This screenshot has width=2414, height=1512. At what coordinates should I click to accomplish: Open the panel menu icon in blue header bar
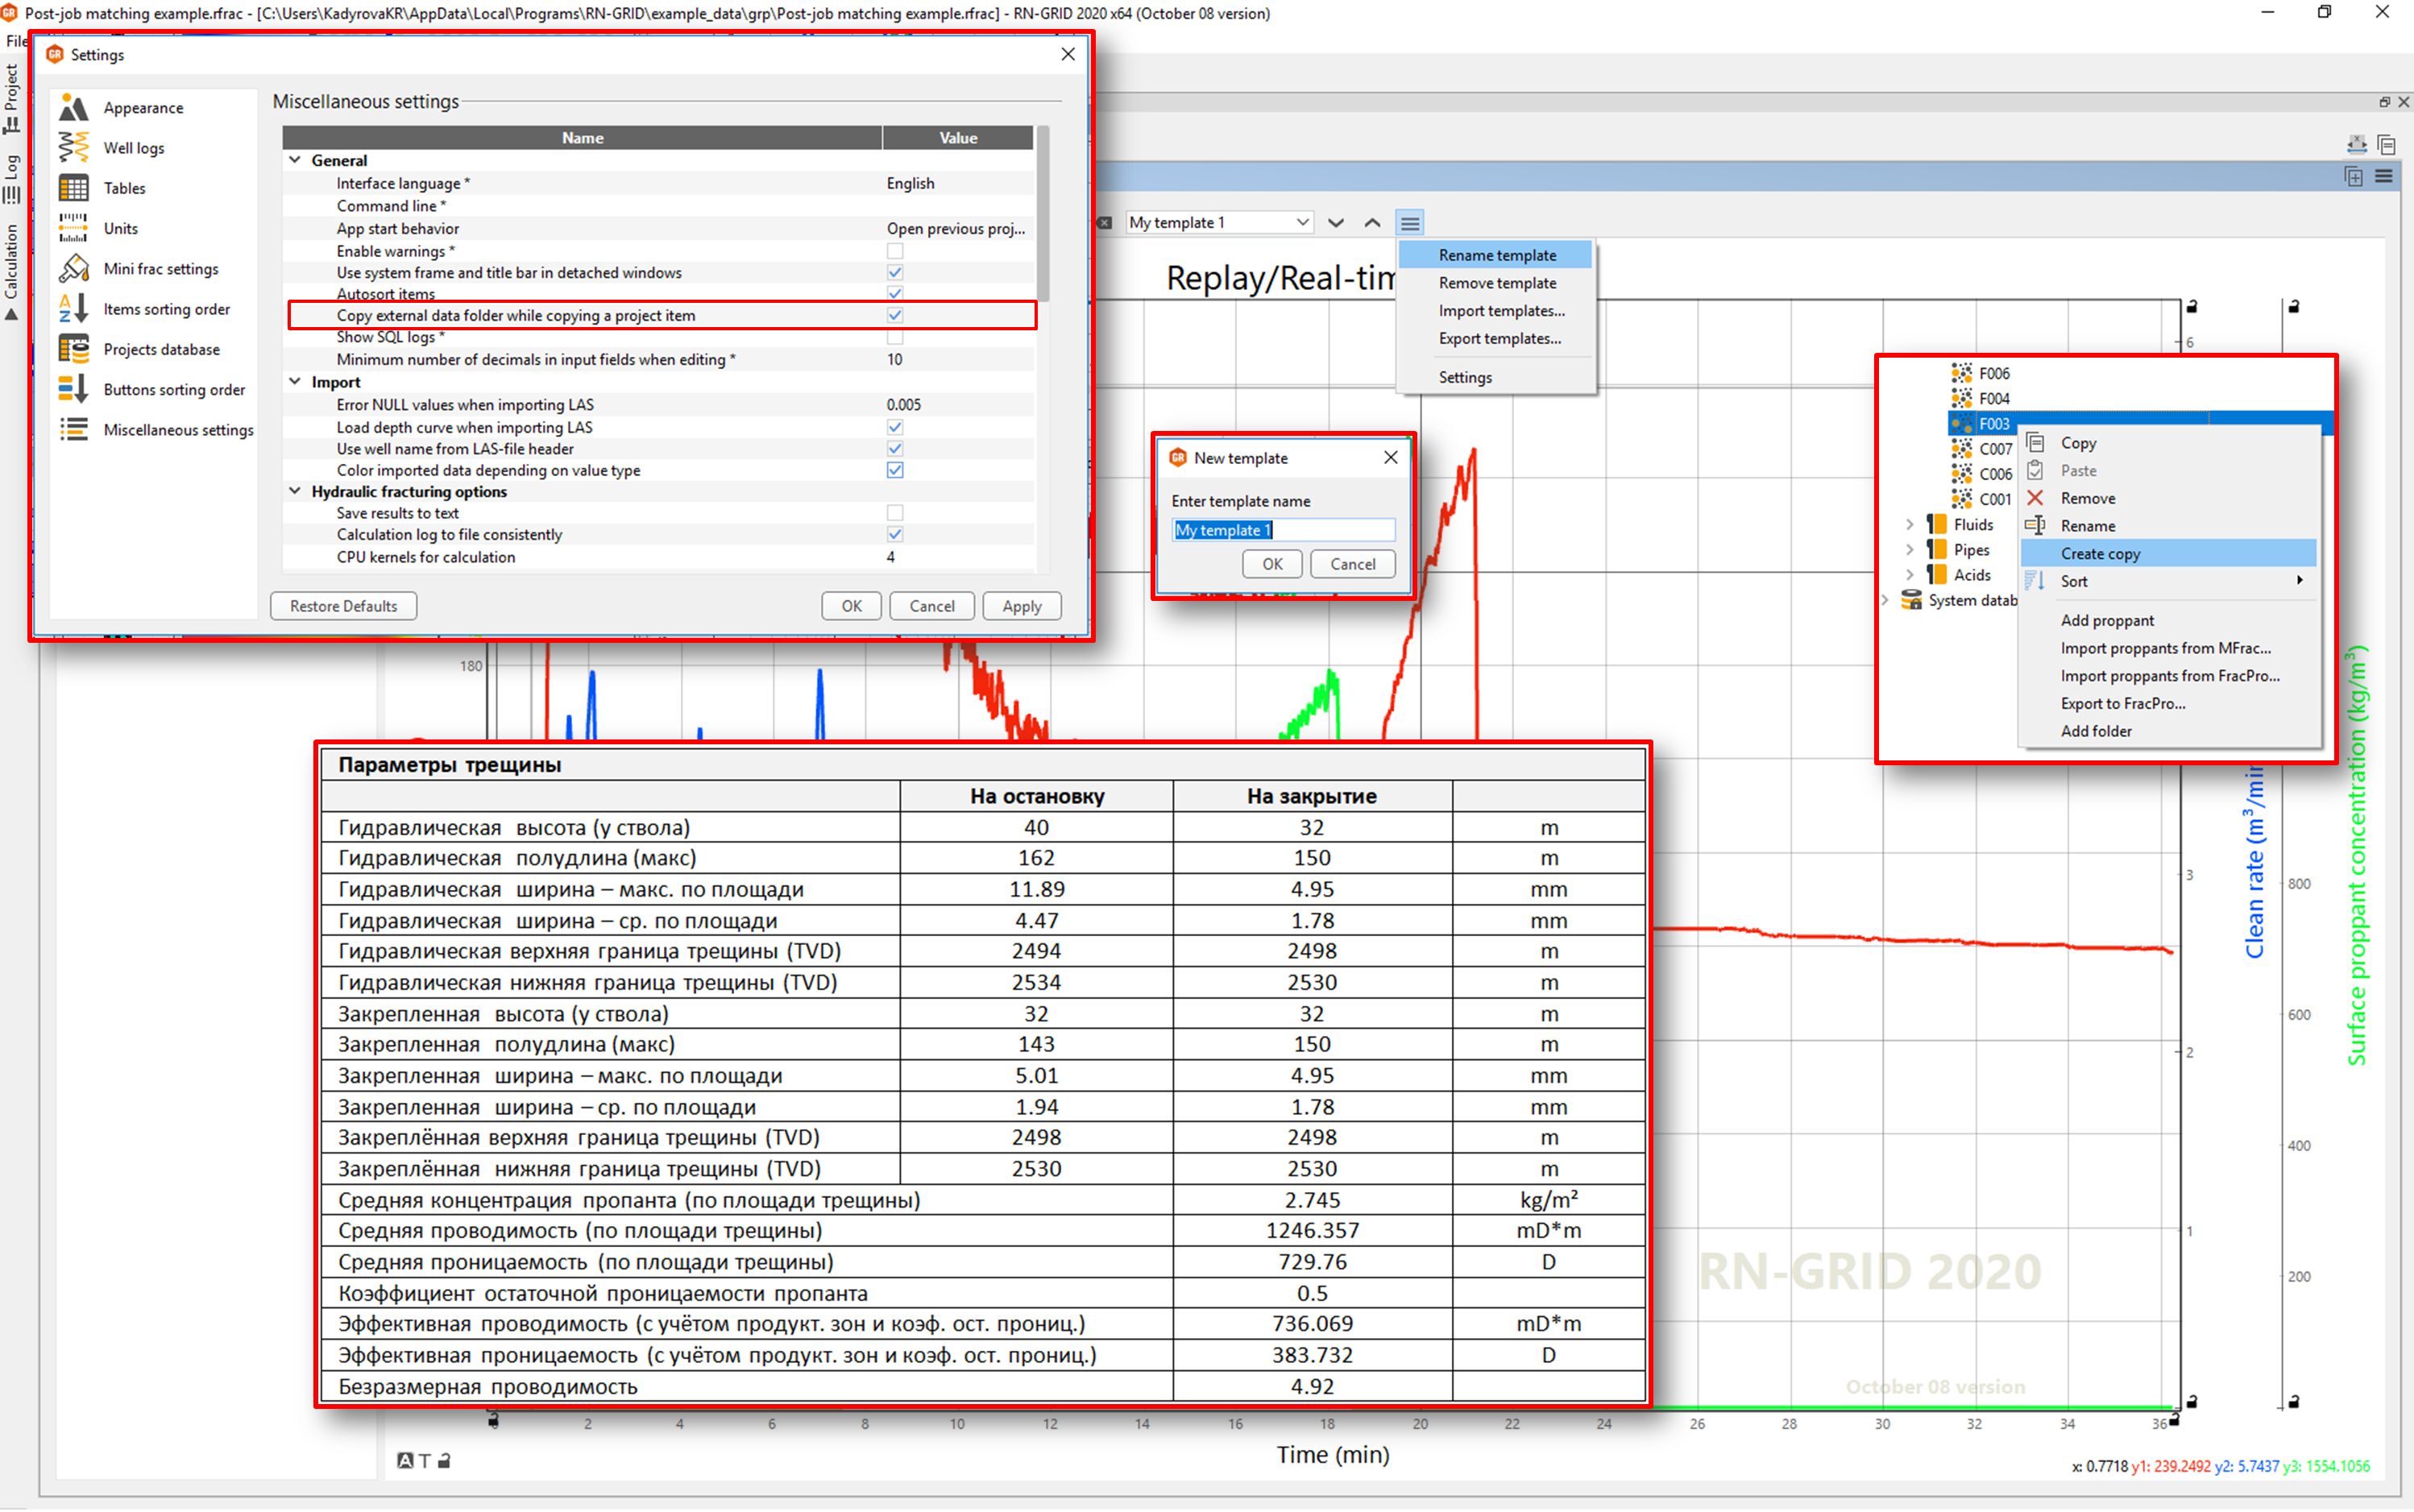pos(2384,177)
